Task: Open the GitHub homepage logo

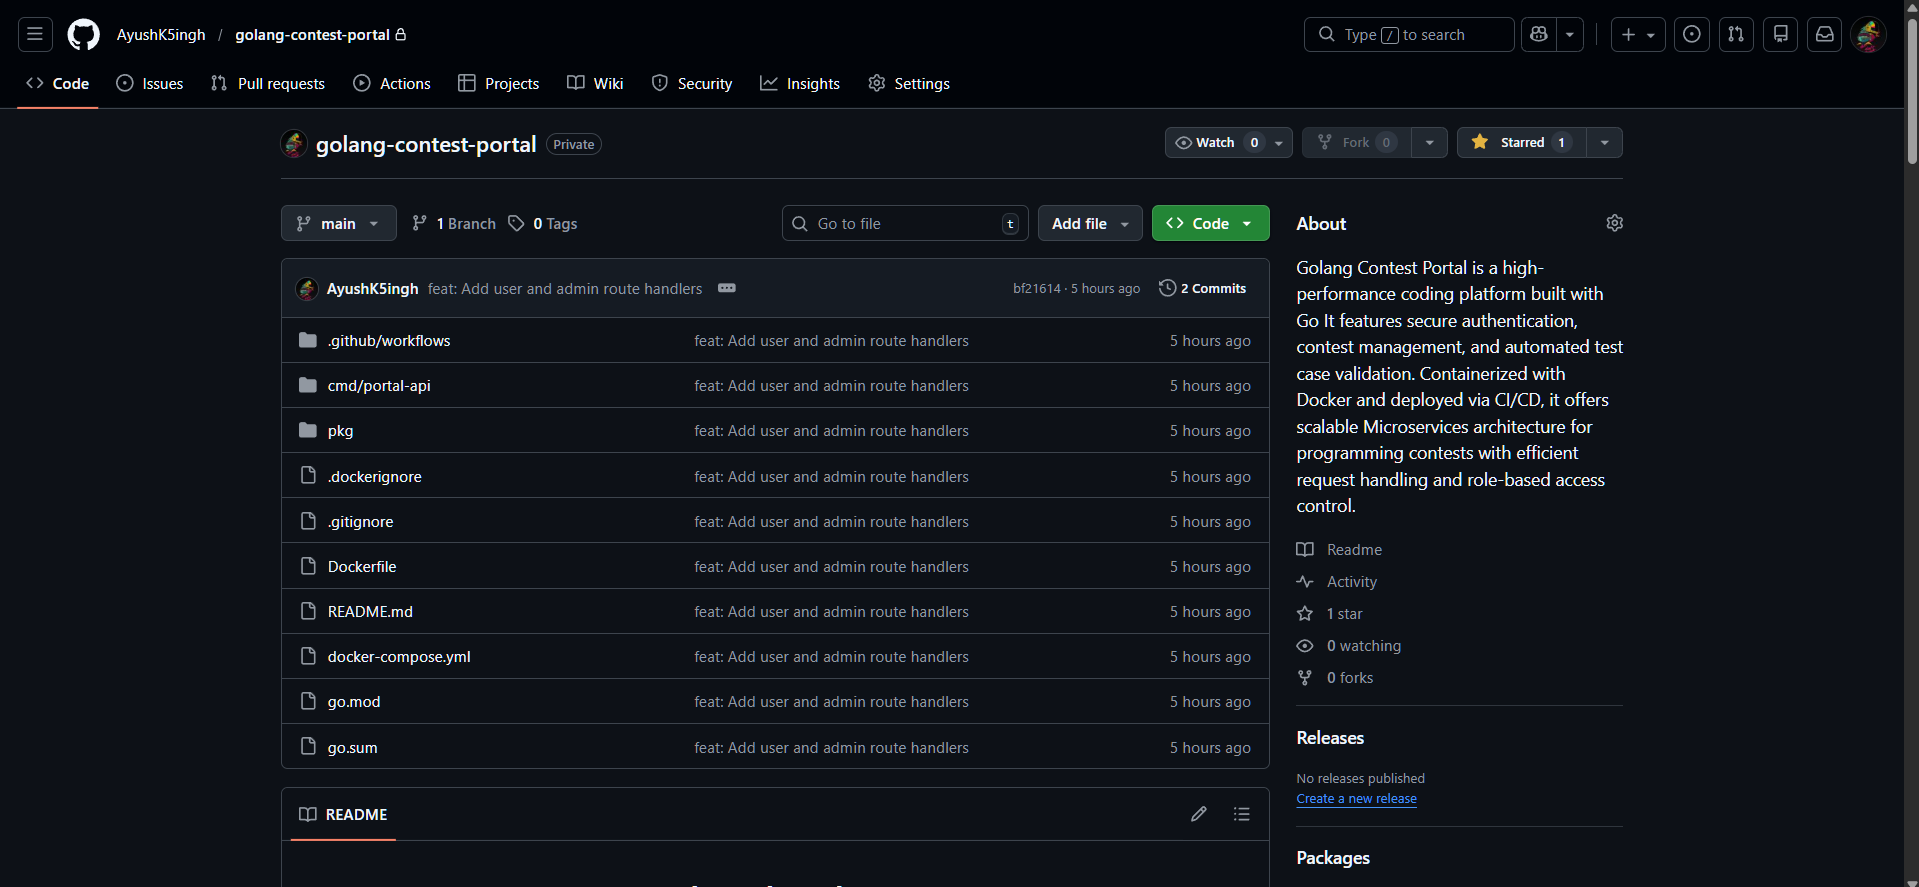Action: pyautogui.click(x=83, y=35)
